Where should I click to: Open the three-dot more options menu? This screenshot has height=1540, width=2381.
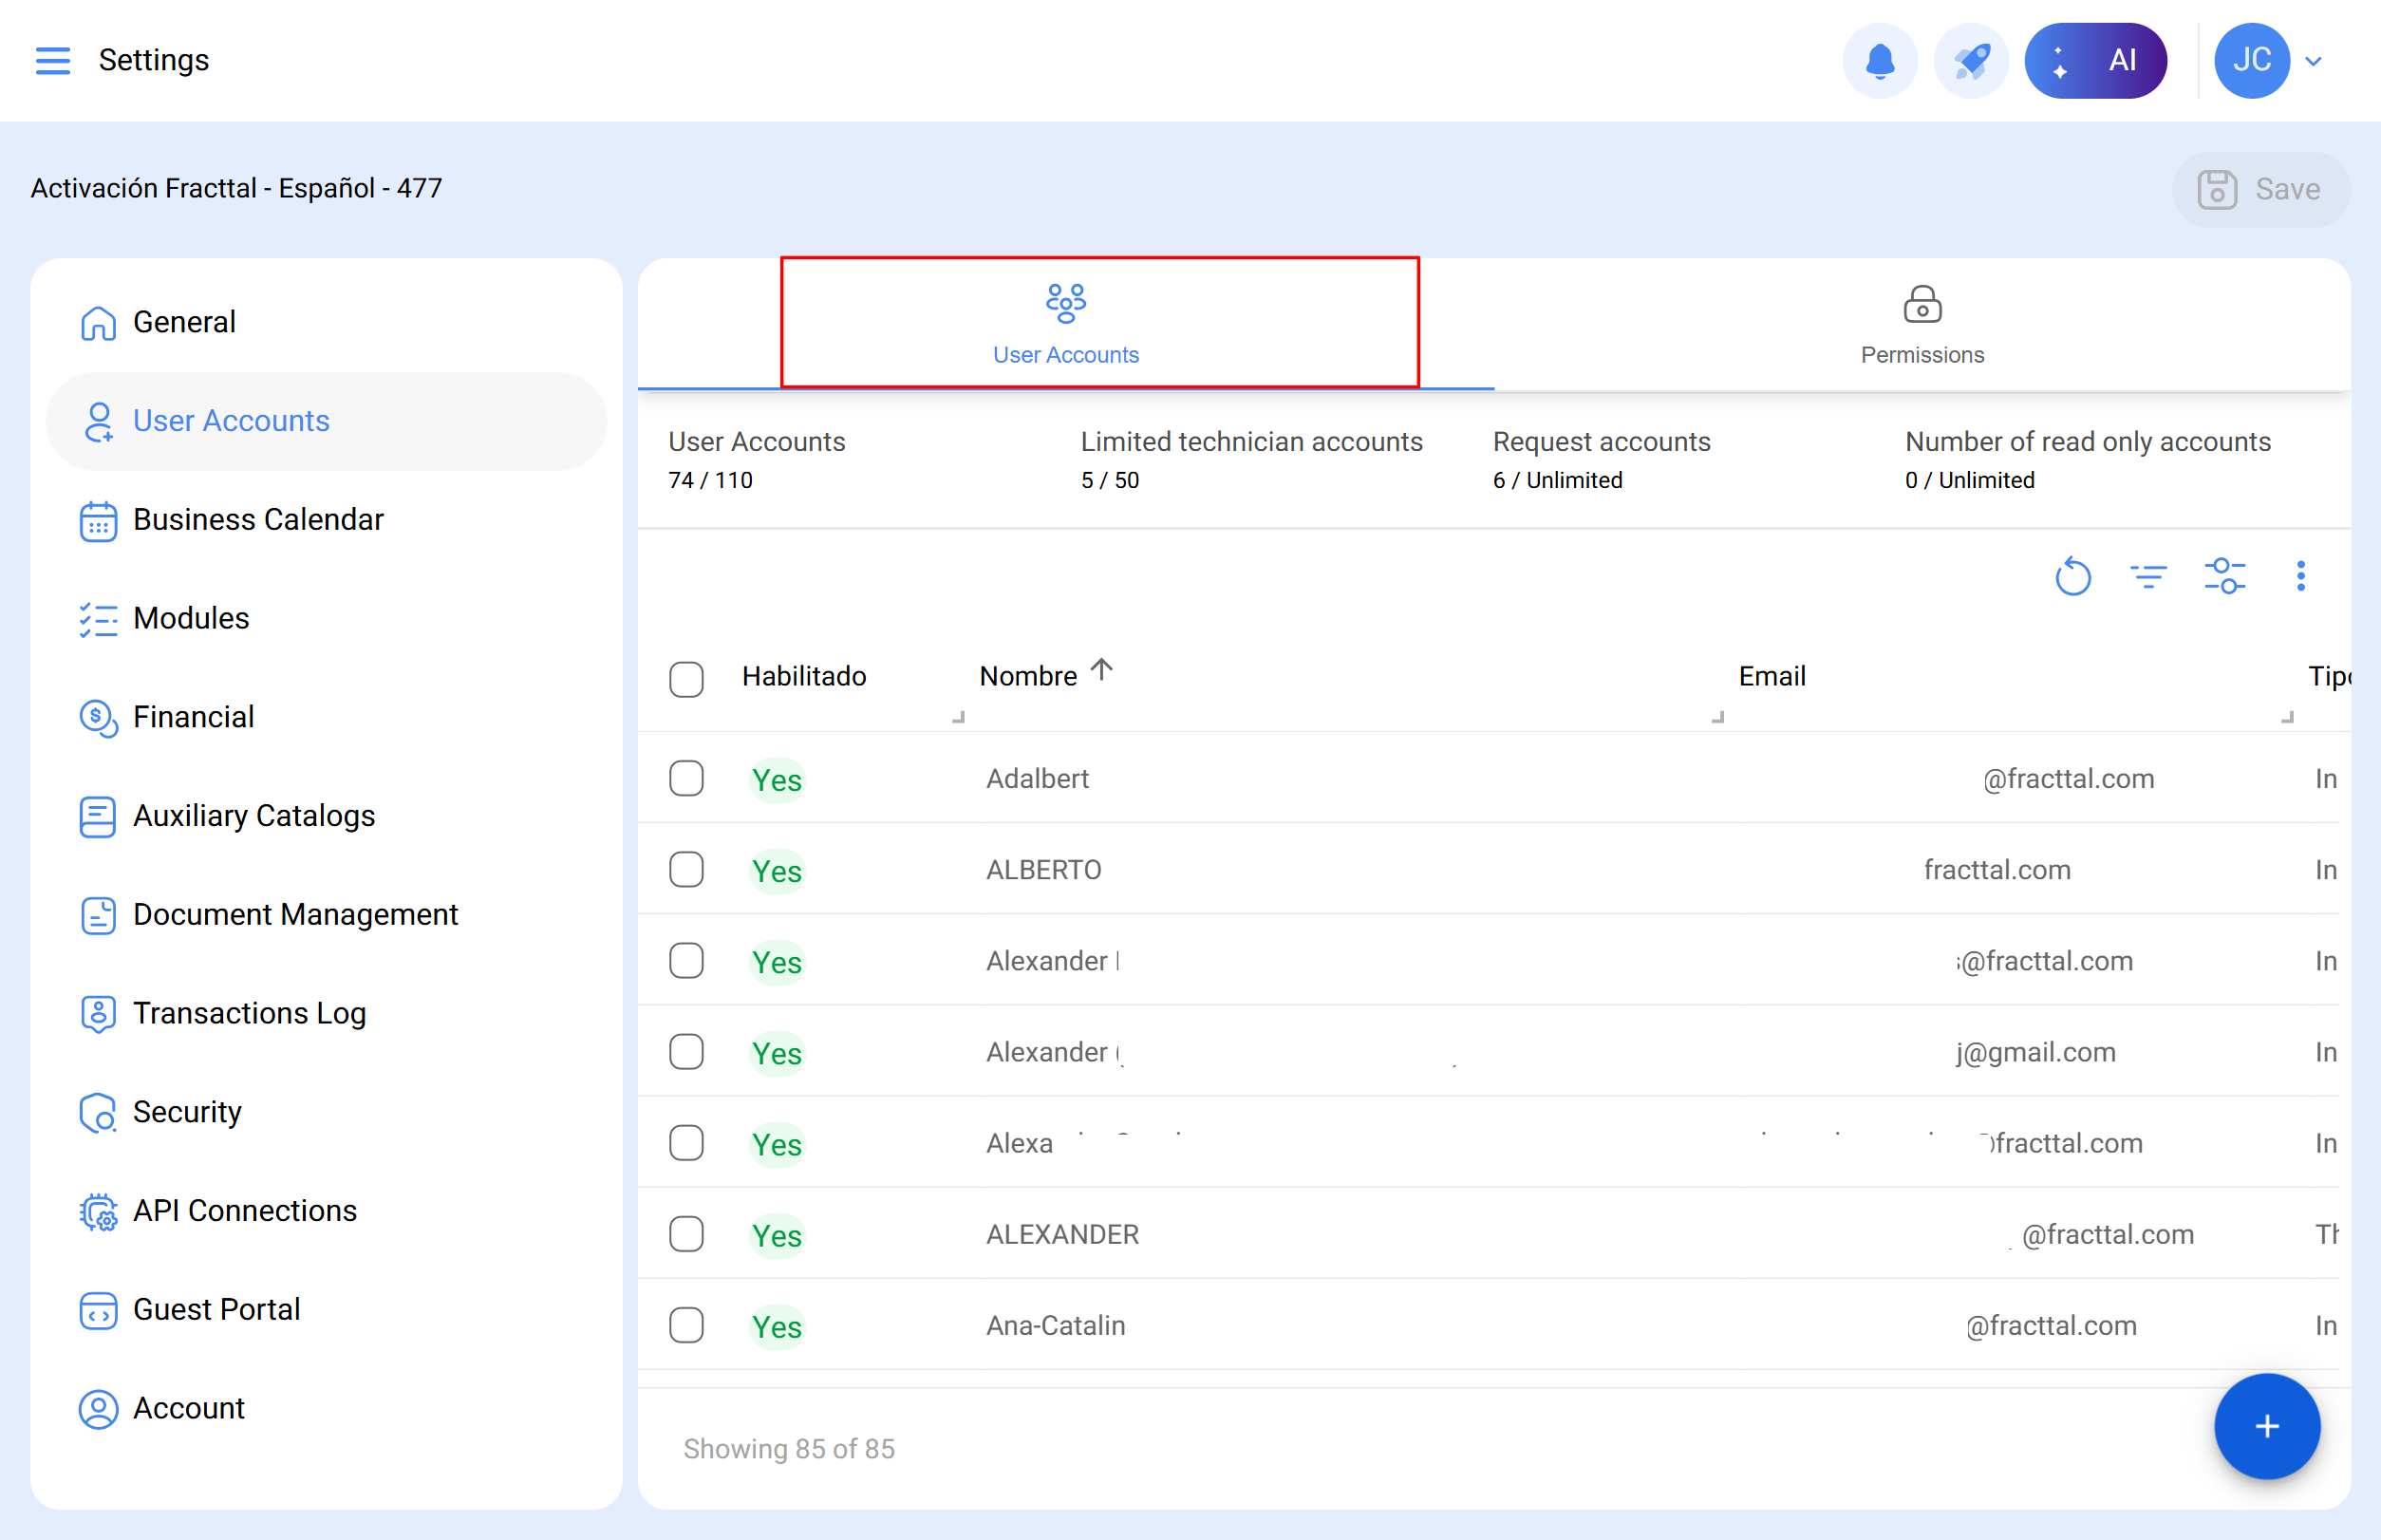click(x=2300, y=577)
